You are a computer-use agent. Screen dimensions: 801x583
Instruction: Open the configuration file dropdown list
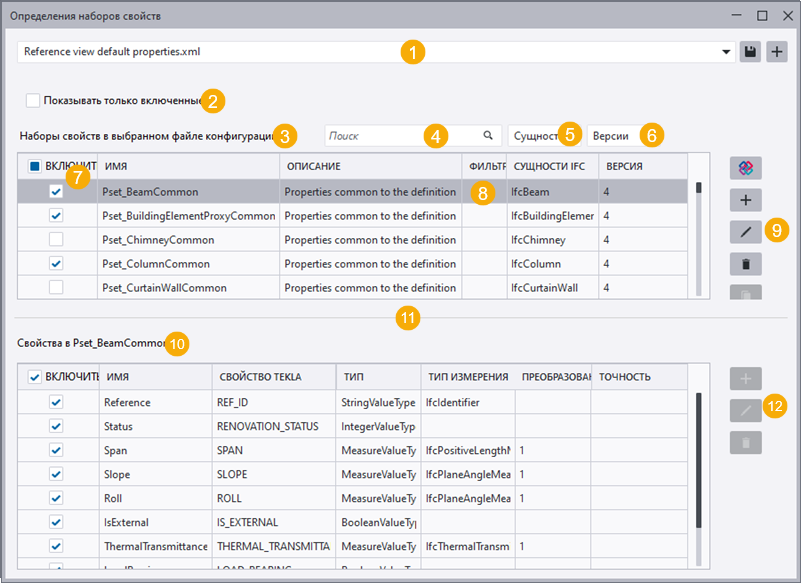[x=727, y=52]
